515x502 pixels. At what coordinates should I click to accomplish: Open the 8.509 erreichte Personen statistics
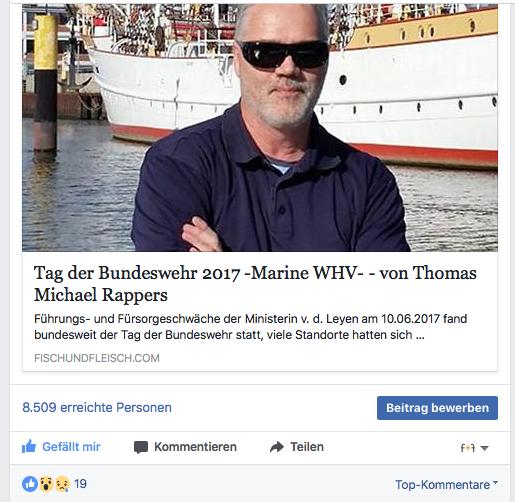[97, 407]
